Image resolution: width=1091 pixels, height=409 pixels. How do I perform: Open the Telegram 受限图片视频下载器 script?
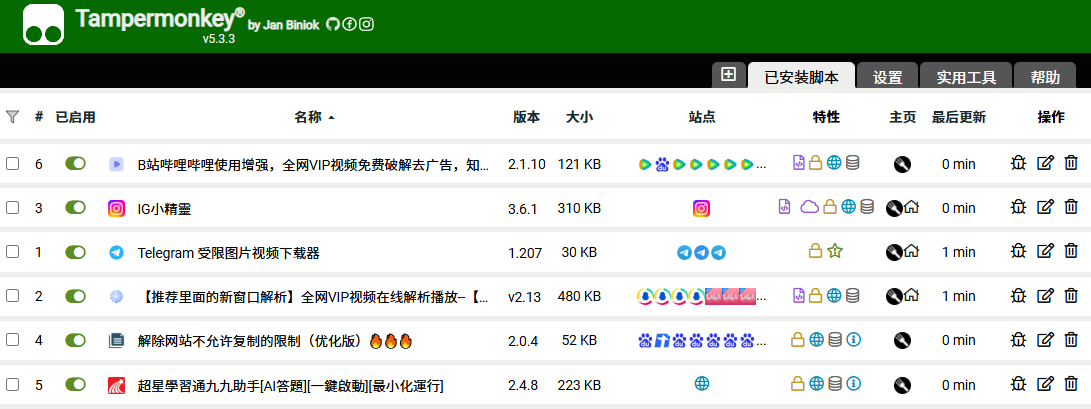coord(228,253)
